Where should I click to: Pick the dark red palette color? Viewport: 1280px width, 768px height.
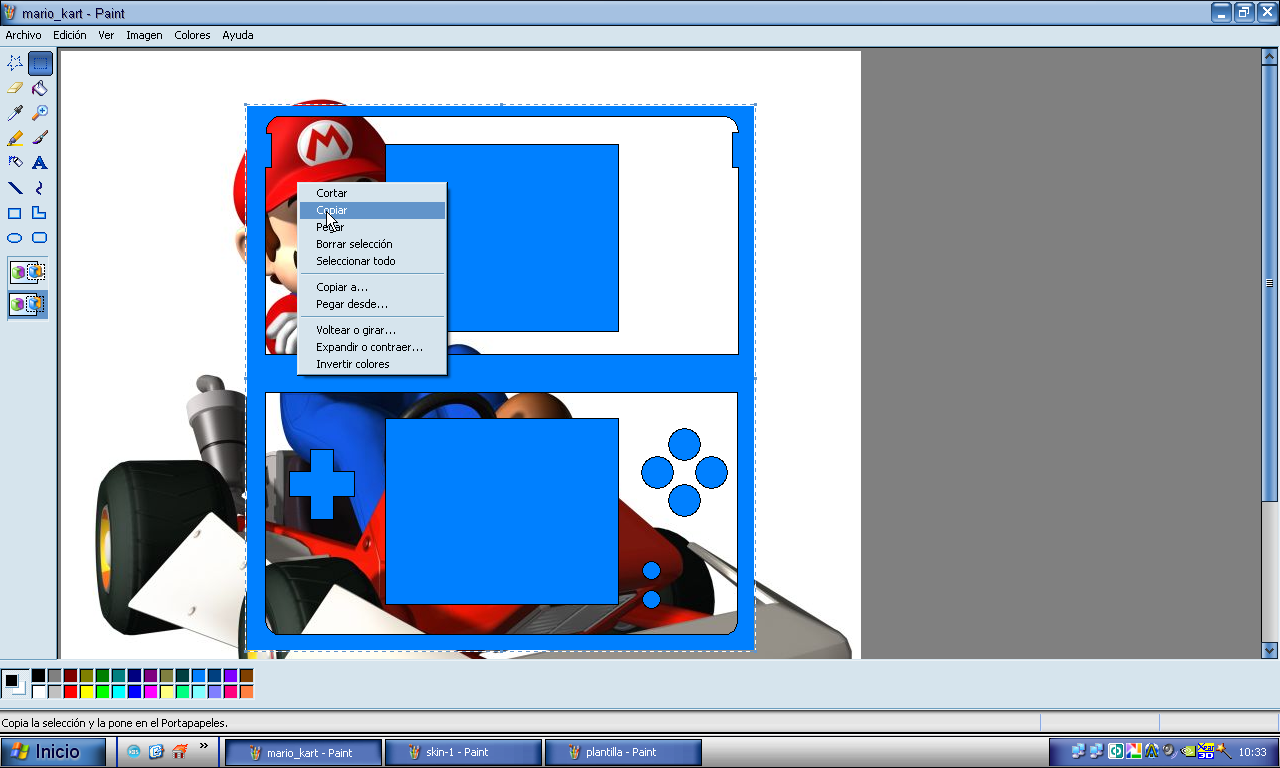click(71, 676)
